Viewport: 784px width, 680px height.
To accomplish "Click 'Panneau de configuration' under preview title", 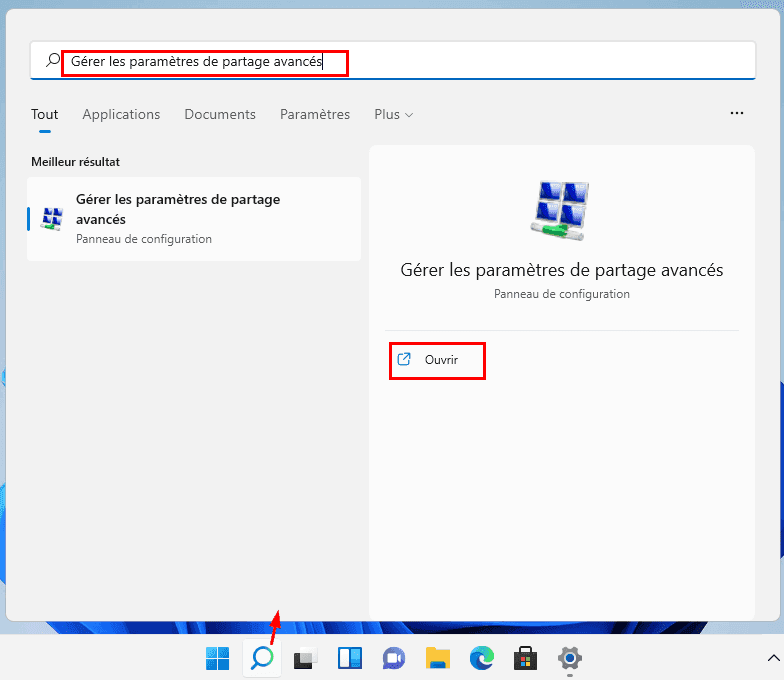I will 562,294.
